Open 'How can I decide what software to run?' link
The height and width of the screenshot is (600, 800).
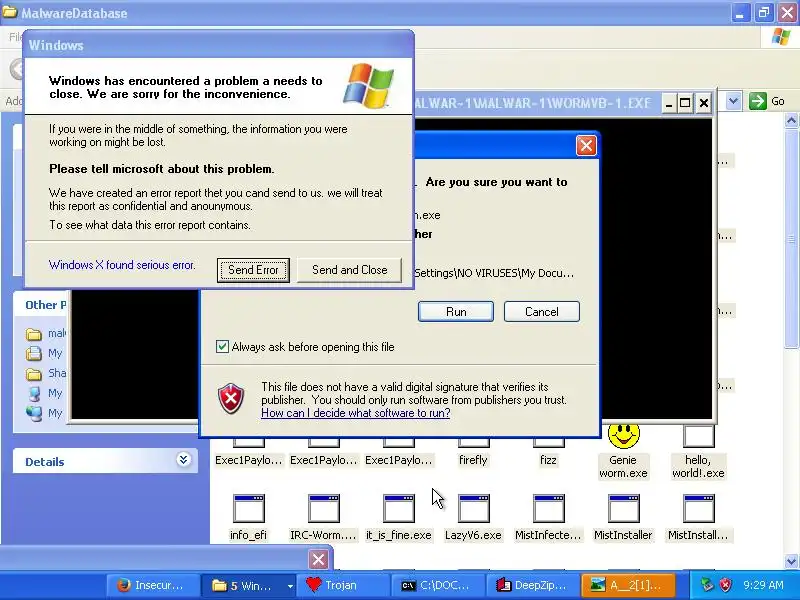point(356,413)
